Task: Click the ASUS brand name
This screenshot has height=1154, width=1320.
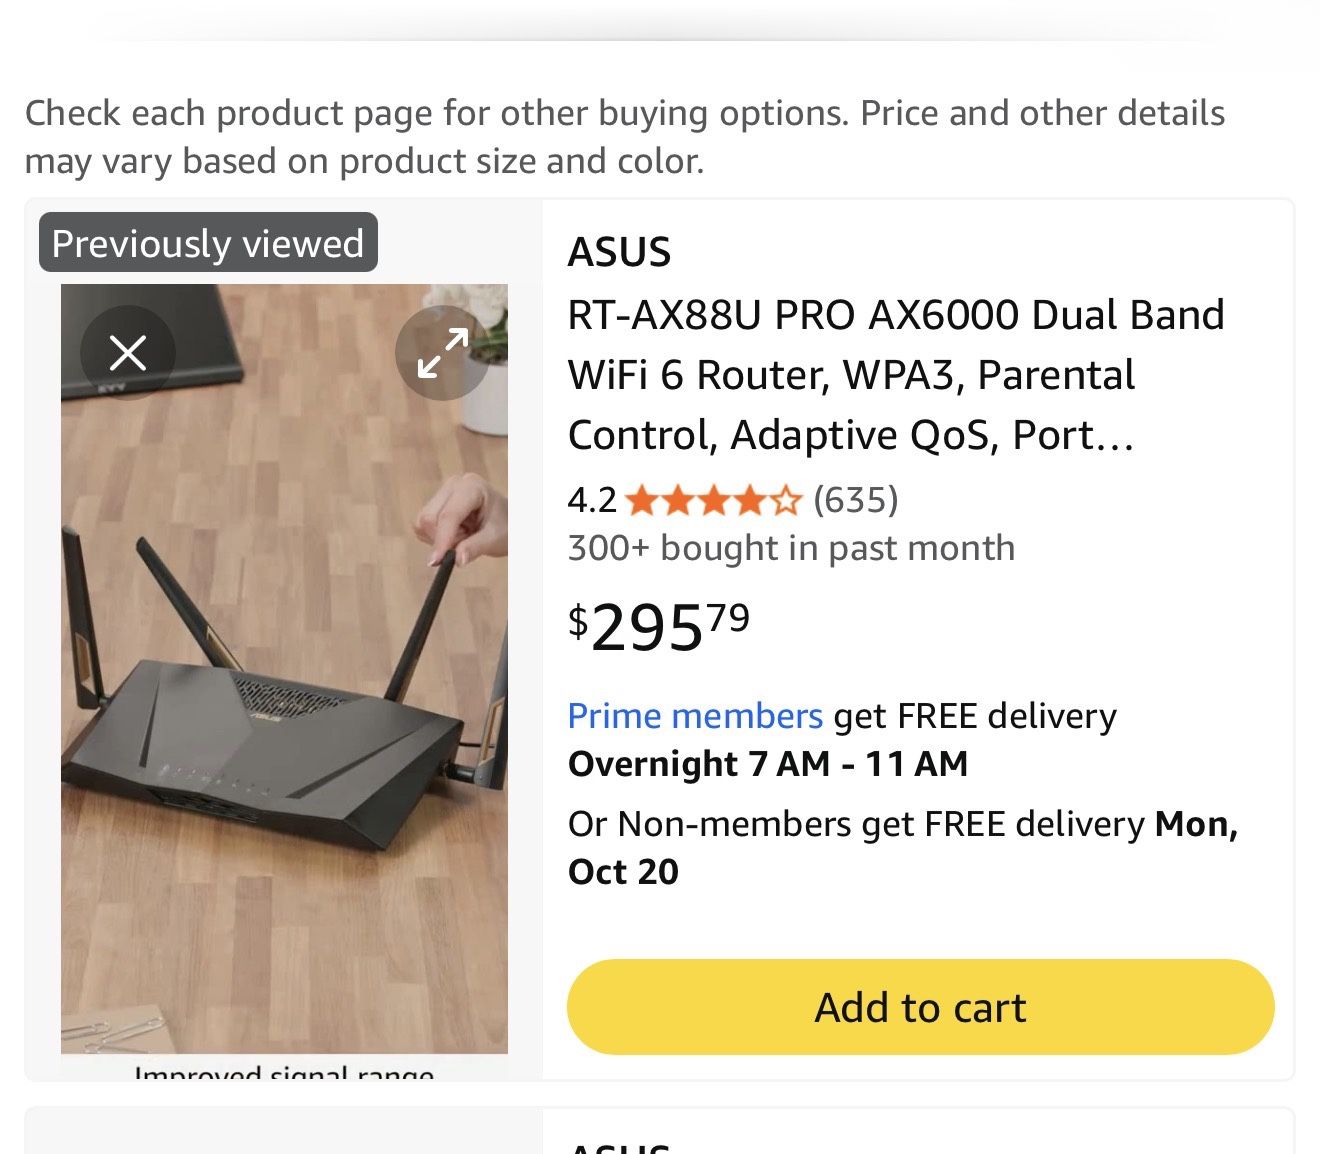Action: 620,252
